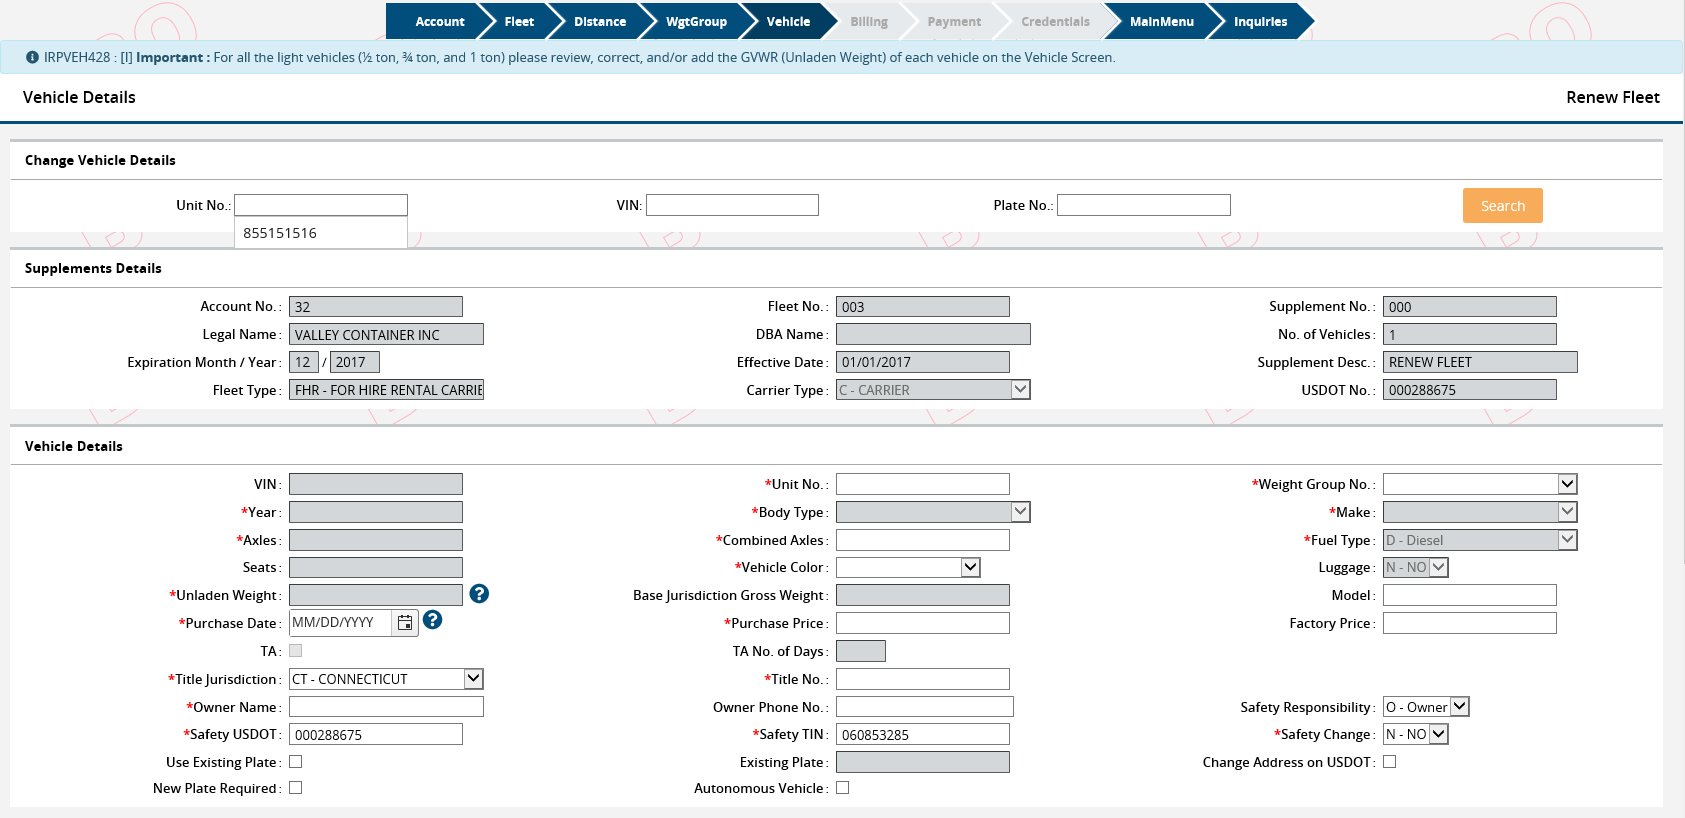Click the Safety USDOT field

375,734
